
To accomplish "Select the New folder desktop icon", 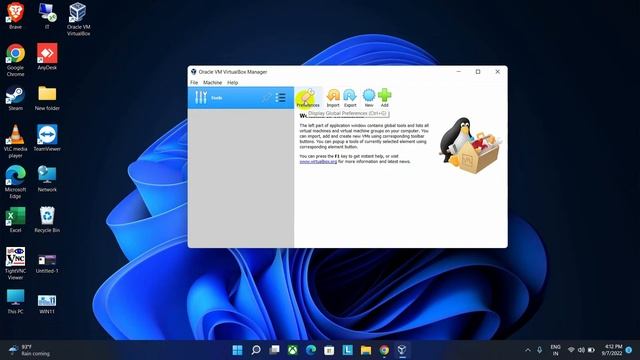I will (47, 98).
